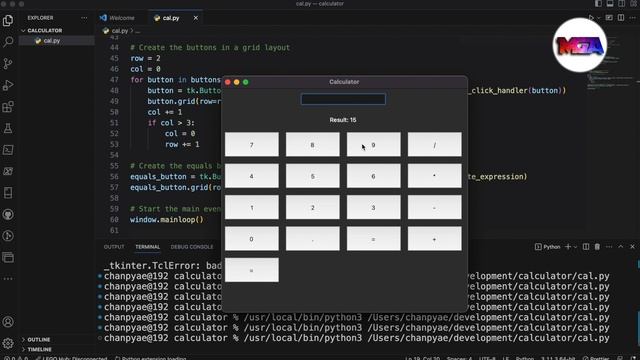Create a new terminal with the plus icon
This screenshot has width=640, height=360.
click(568, 247)
